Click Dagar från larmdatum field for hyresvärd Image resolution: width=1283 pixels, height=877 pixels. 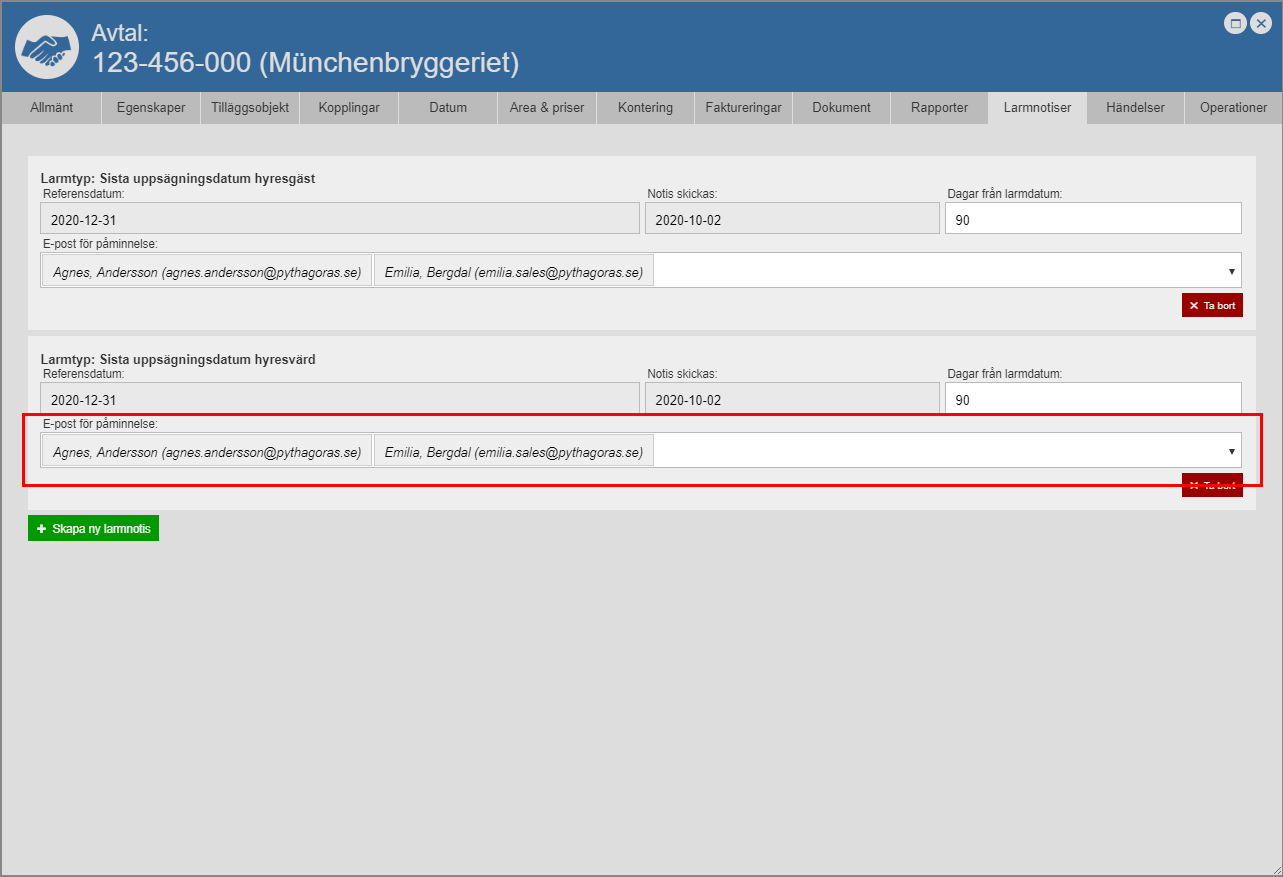coord(1092,399)
